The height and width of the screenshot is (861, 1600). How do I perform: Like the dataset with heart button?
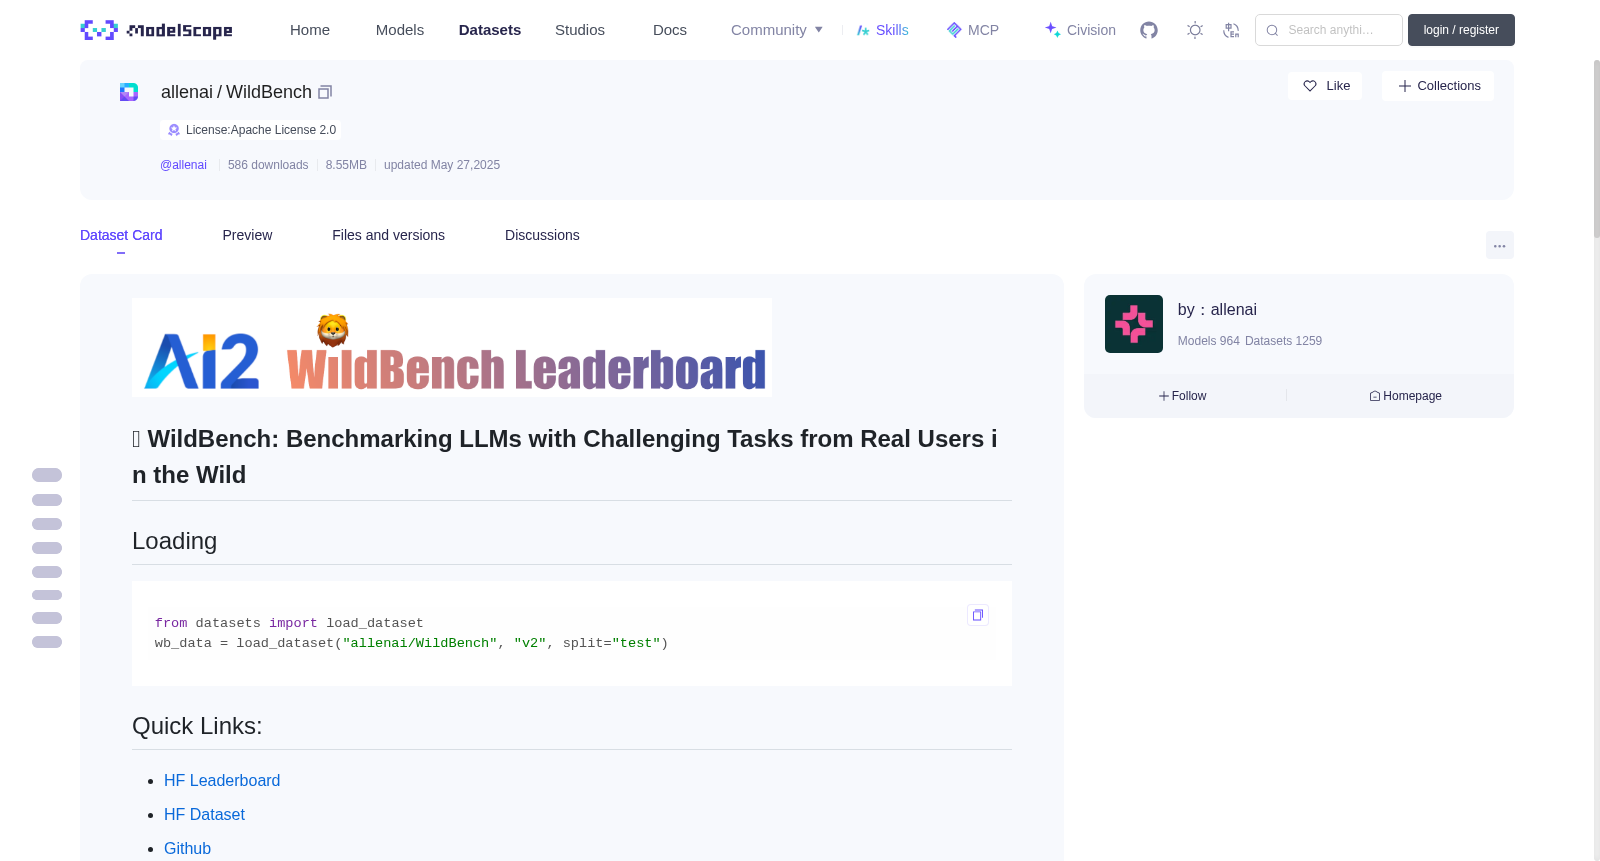tap(1325, 86)
